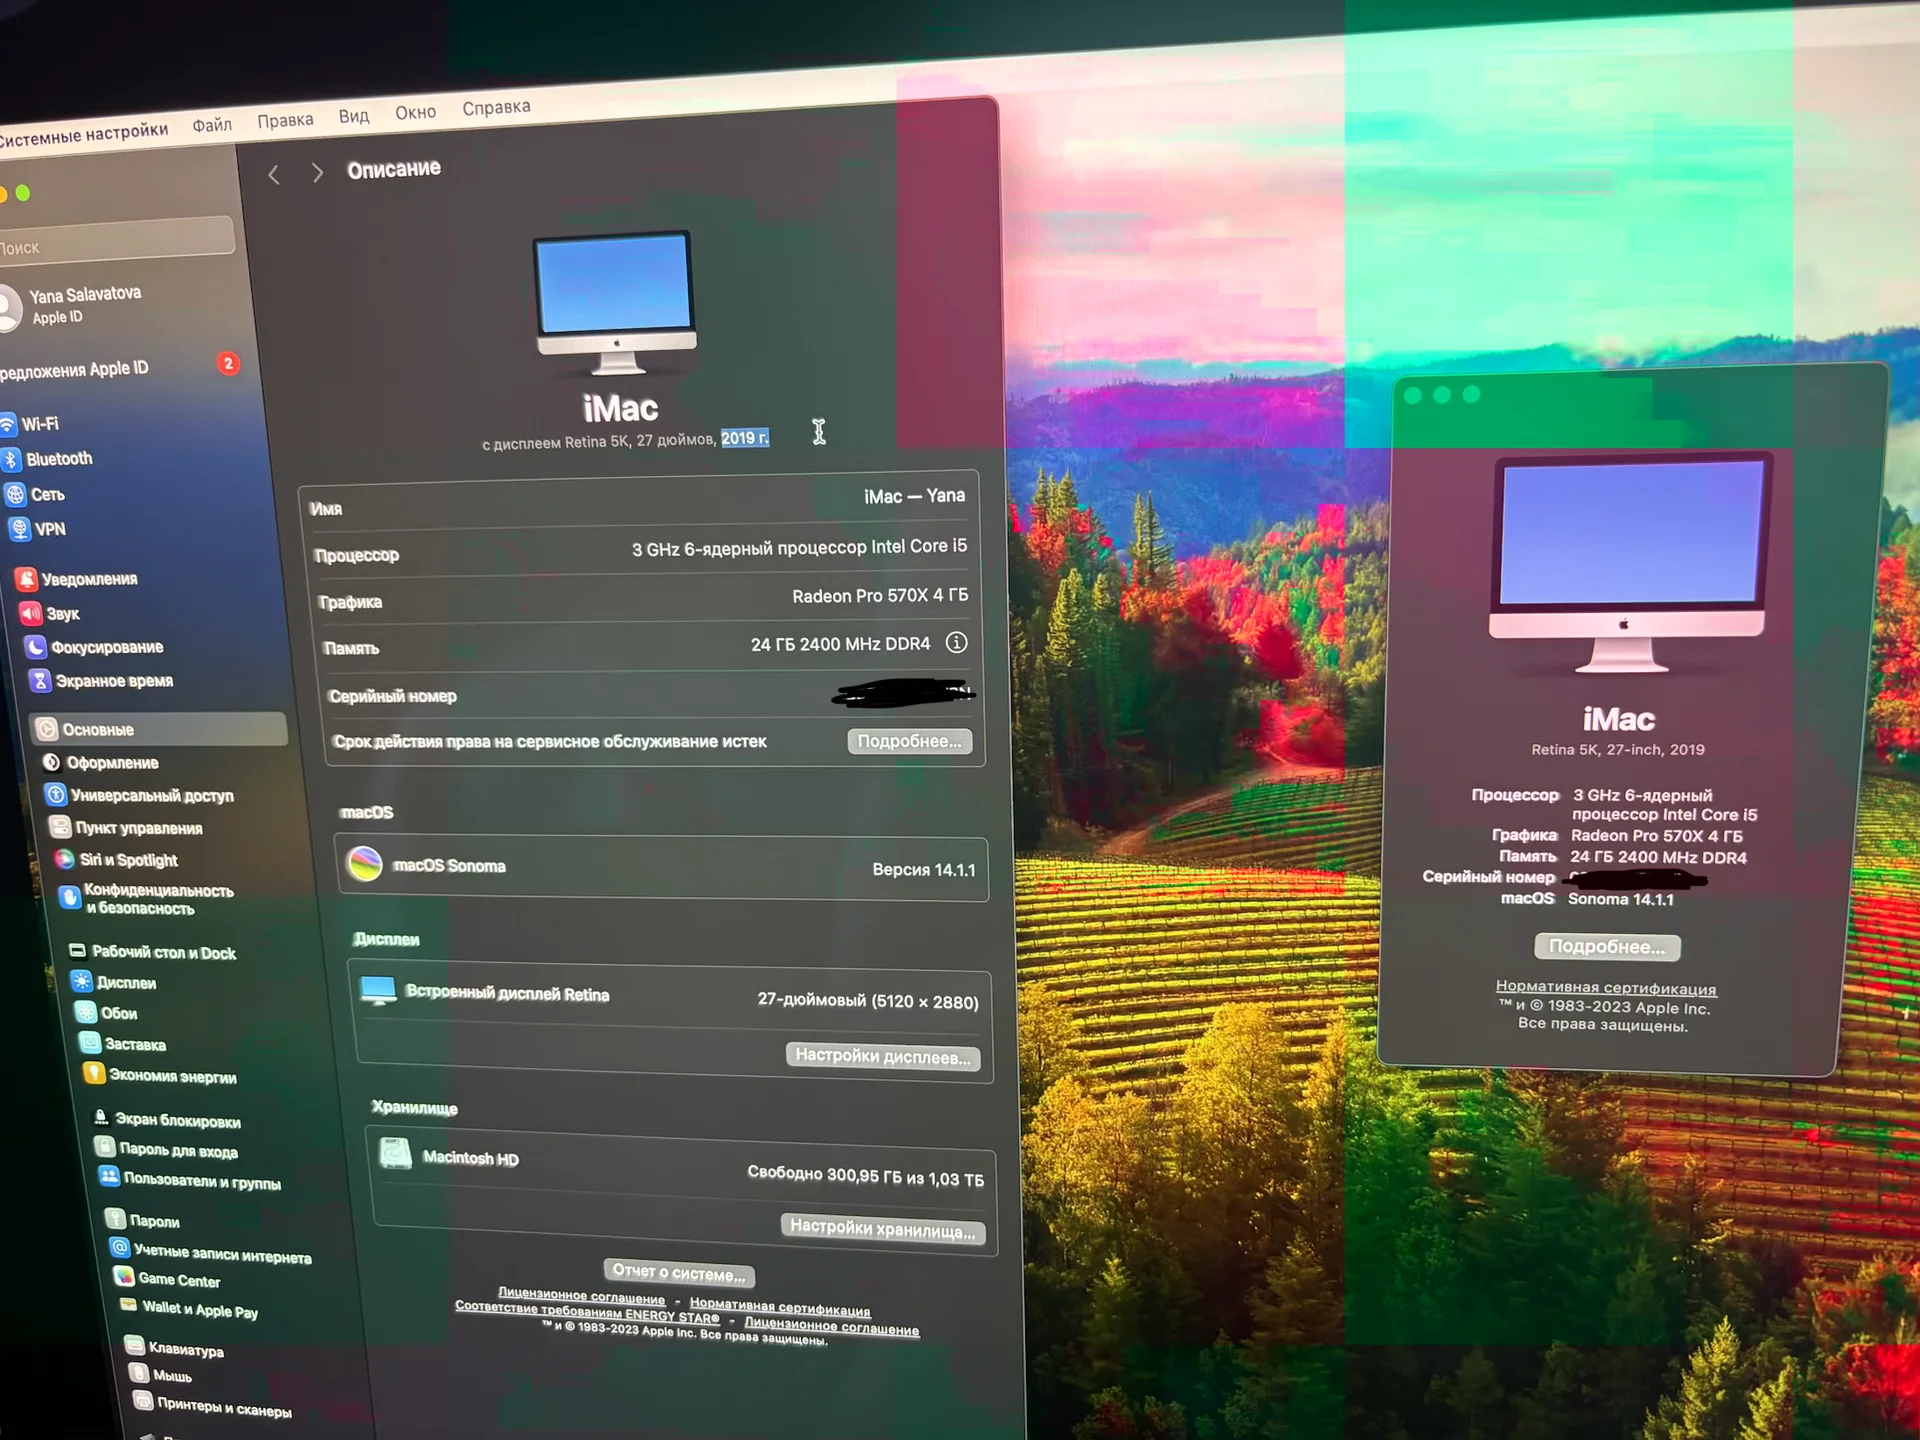Open ENERGY STAR compliance link
Screen dimensions: 1920x1440
pos(587,1312)
